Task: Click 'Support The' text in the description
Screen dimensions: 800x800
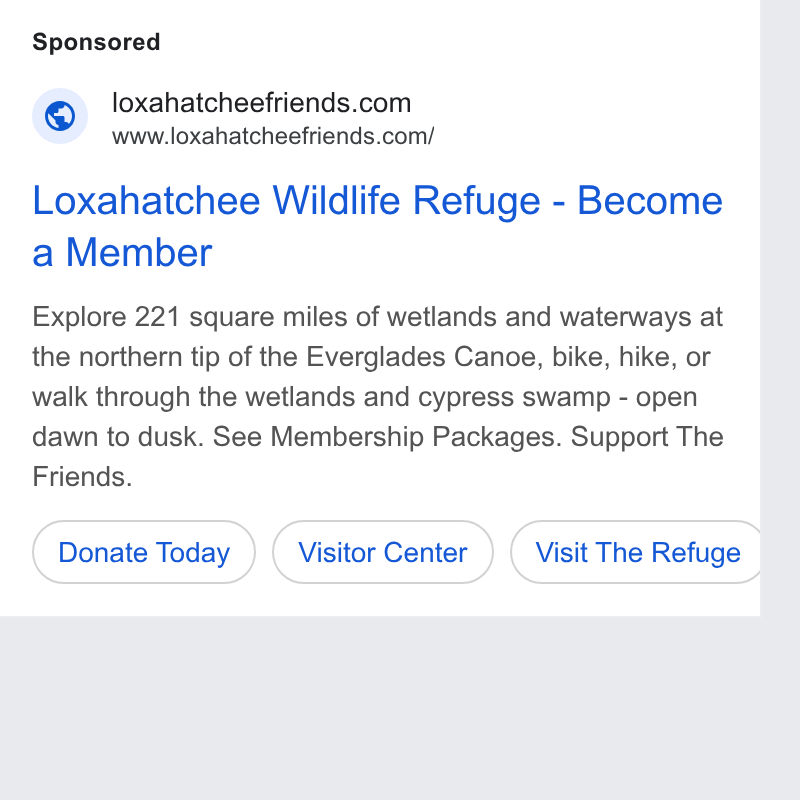Action: [647, 437]
